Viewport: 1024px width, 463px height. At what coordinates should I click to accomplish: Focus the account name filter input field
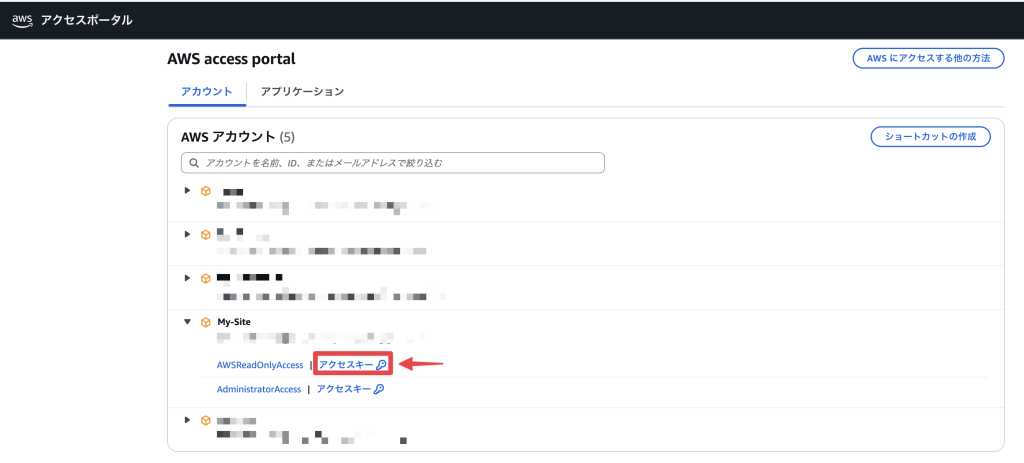coord(392,163)
